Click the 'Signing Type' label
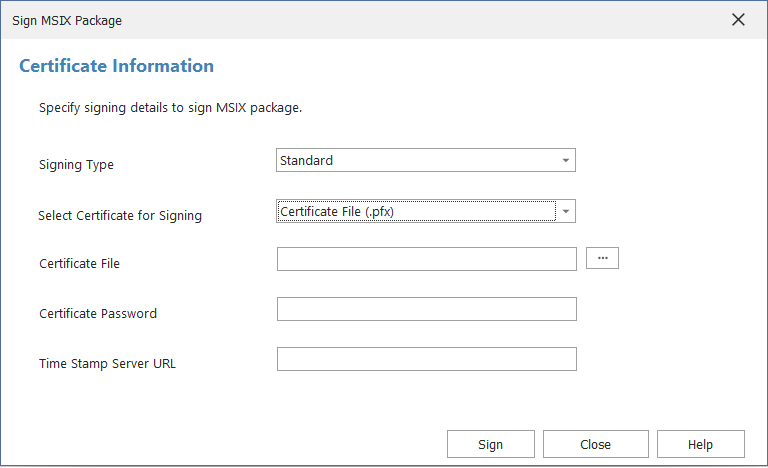This screenshot has height=468, width=768. (x=76, y=164)
